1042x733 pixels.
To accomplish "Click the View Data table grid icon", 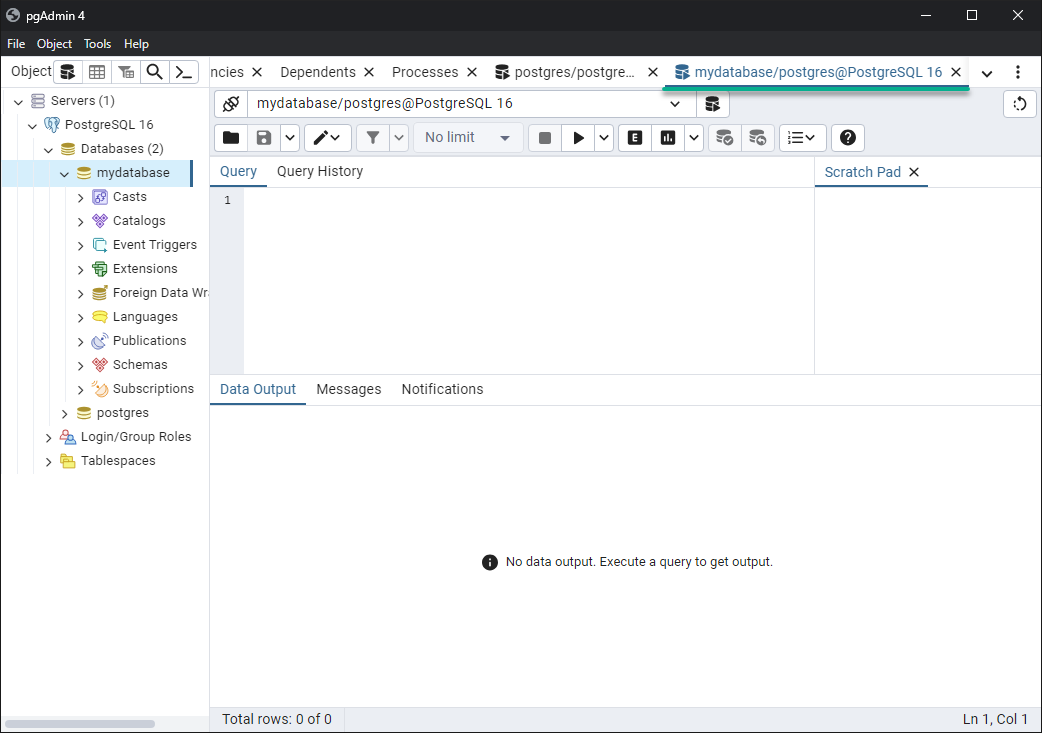I will [x=97, y=72].
